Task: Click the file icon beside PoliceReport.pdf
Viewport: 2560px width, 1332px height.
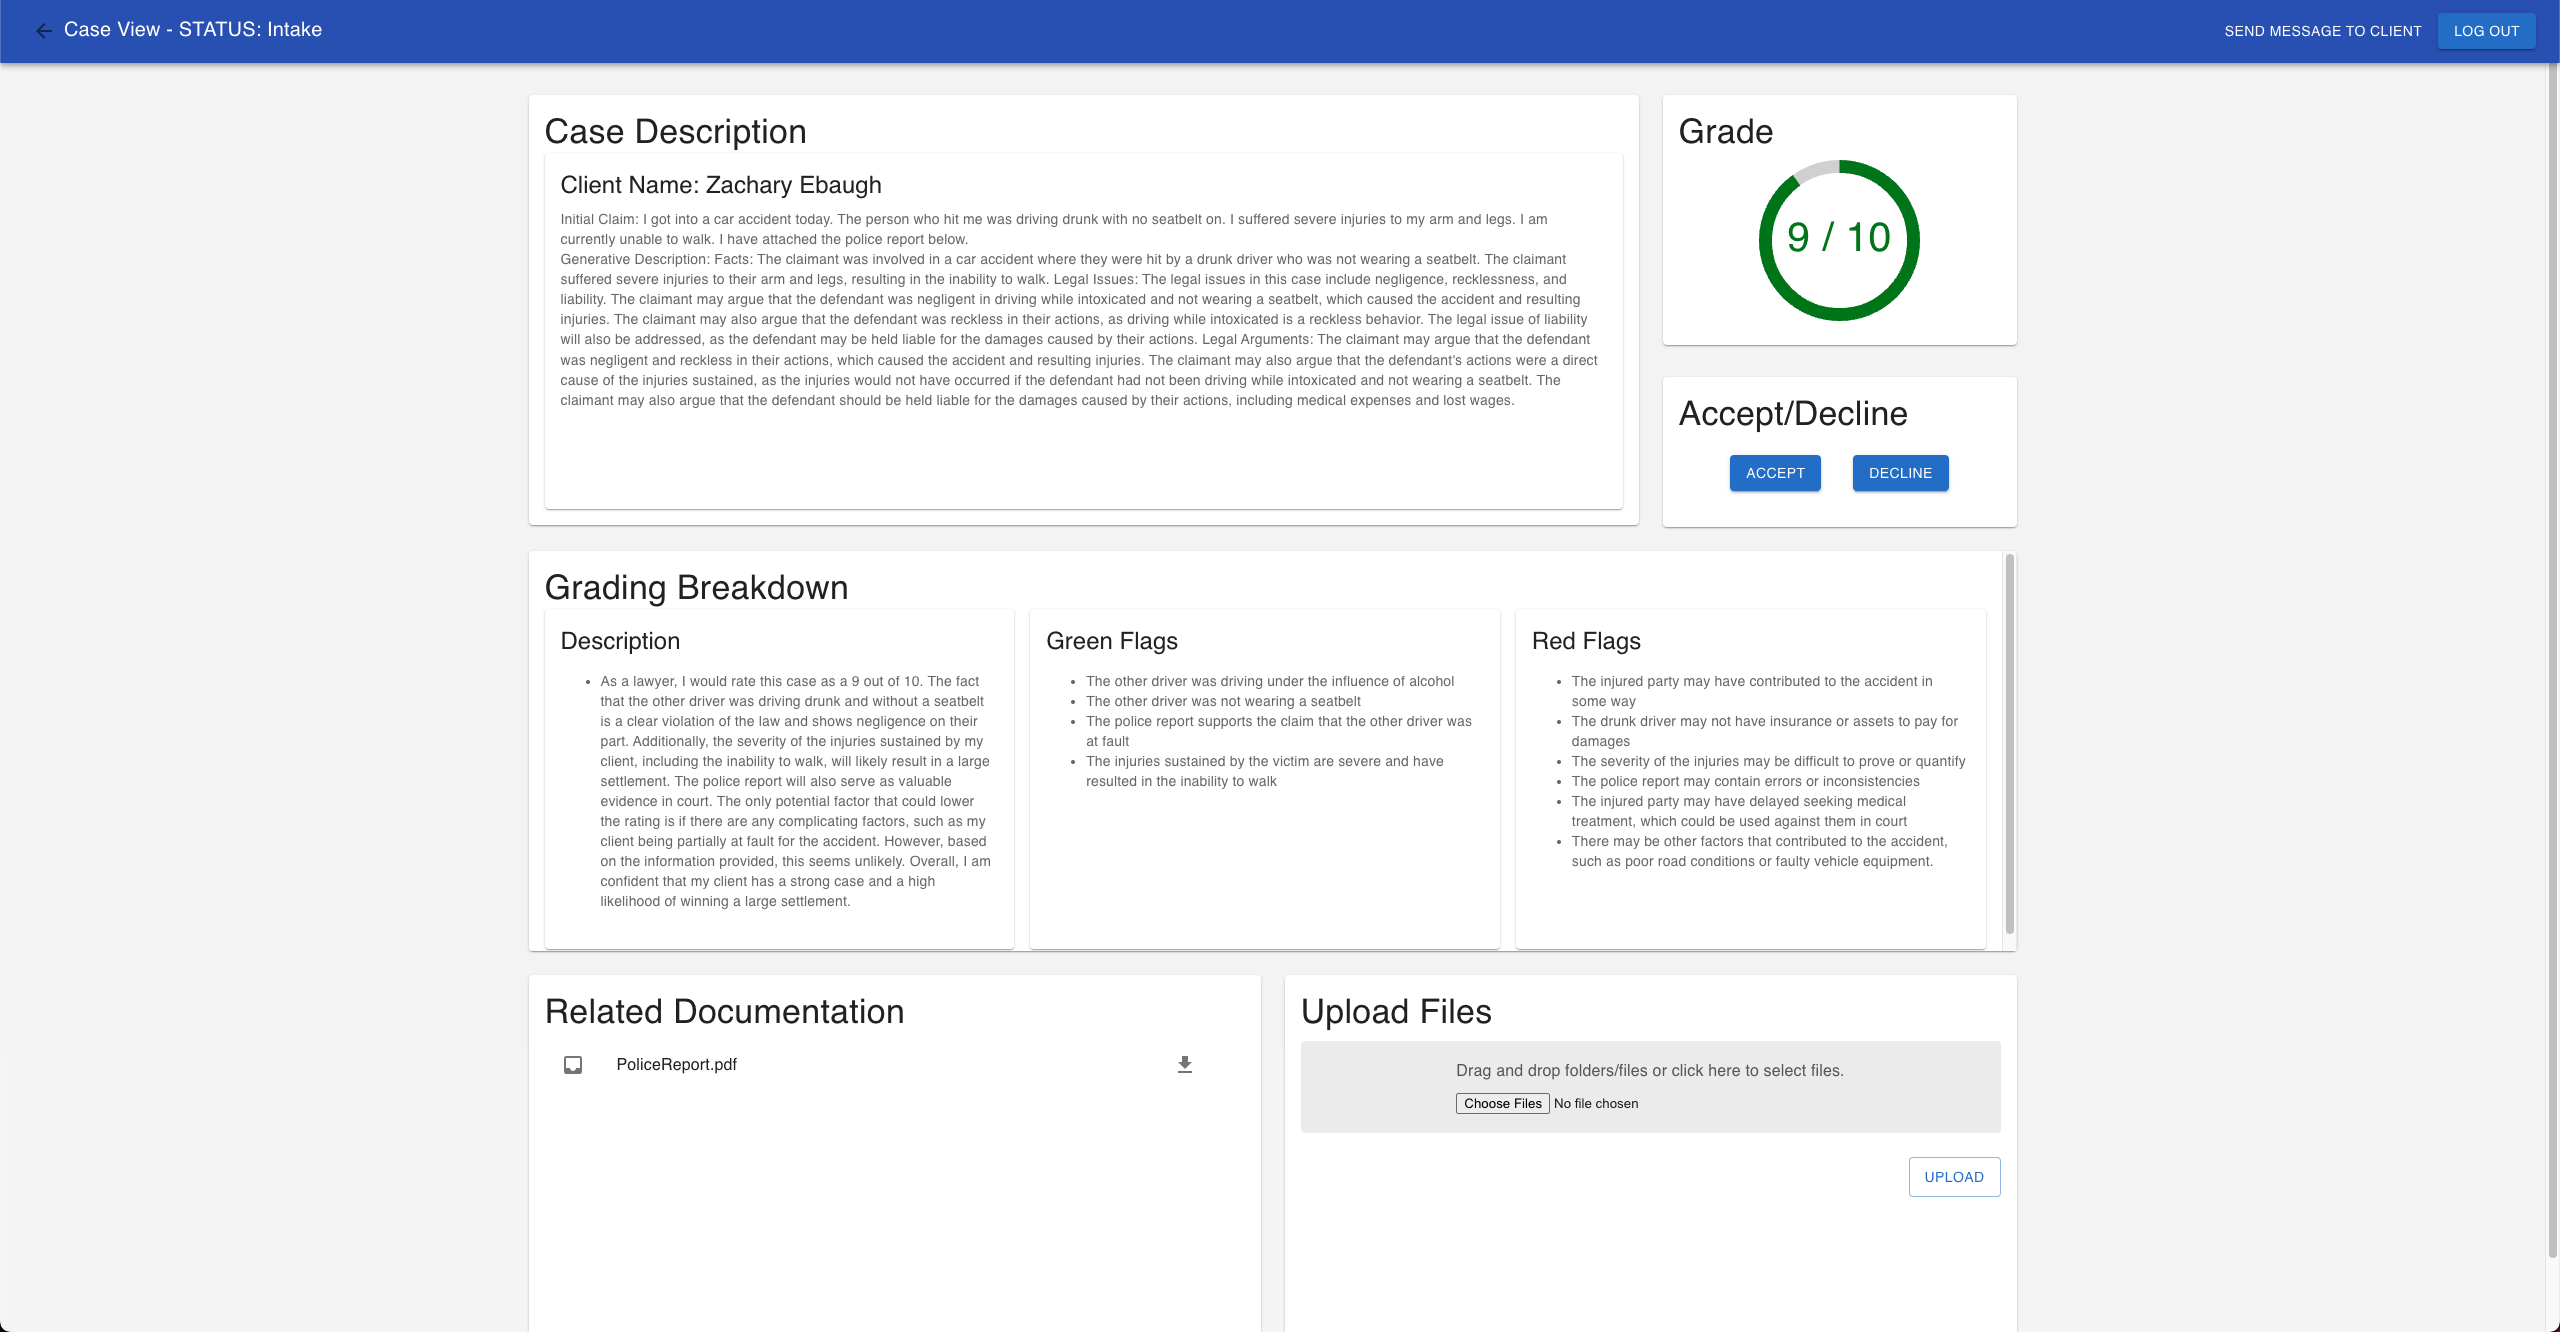Action: (573, 1065)
